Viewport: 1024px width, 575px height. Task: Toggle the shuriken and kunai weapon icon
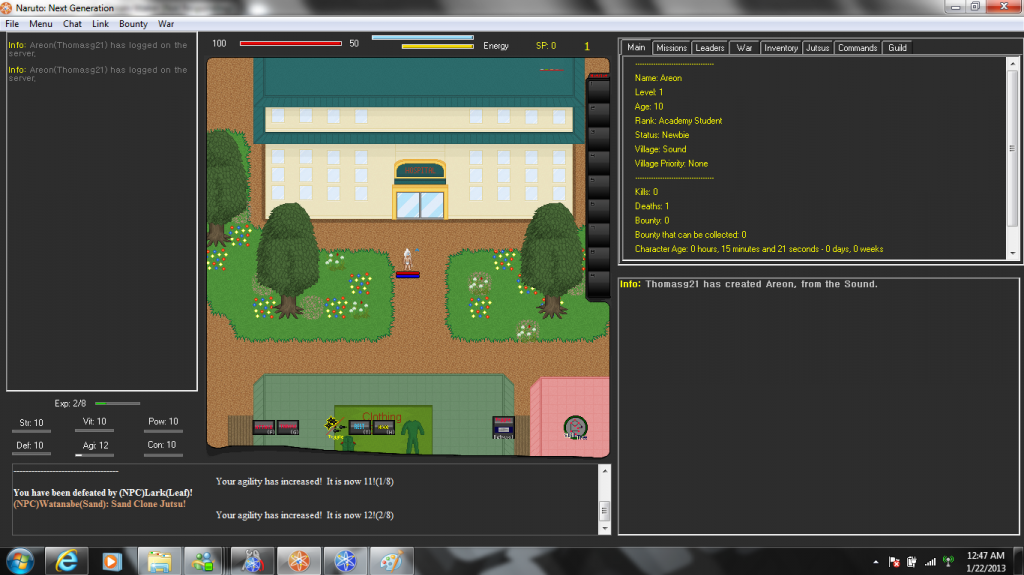coord(334,427)
